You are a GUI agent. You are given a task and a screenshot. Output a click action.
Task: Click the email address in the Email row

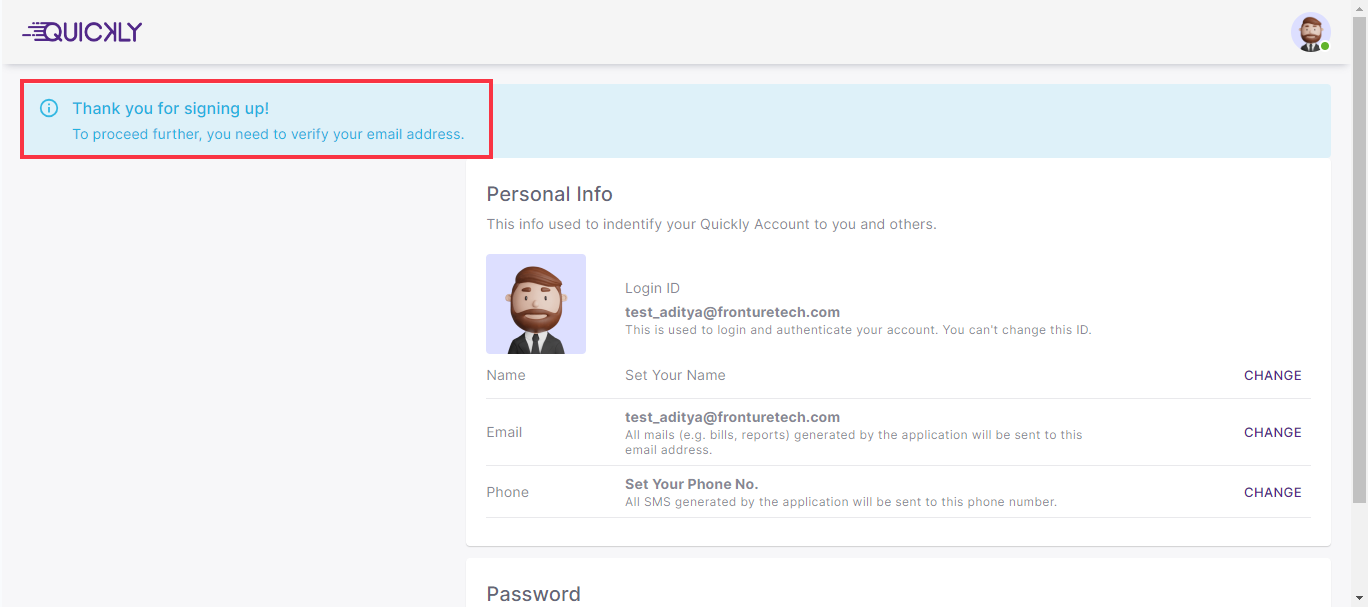point(732,417)
